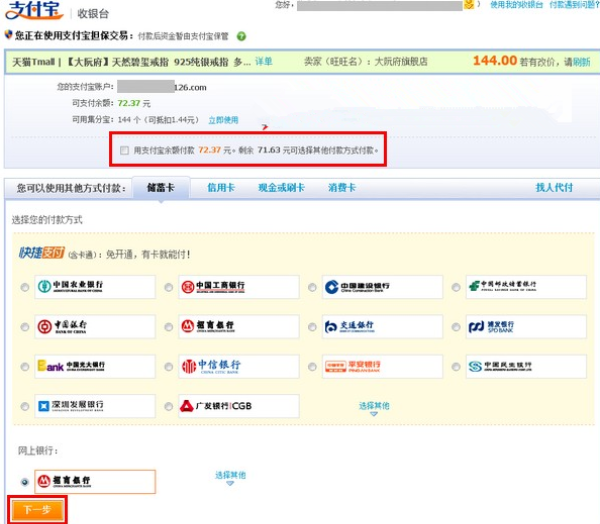Switch to the 信用卡 tab
This screenshot has height=524, width=600.
pyautogui.click(x=221, y=187)
